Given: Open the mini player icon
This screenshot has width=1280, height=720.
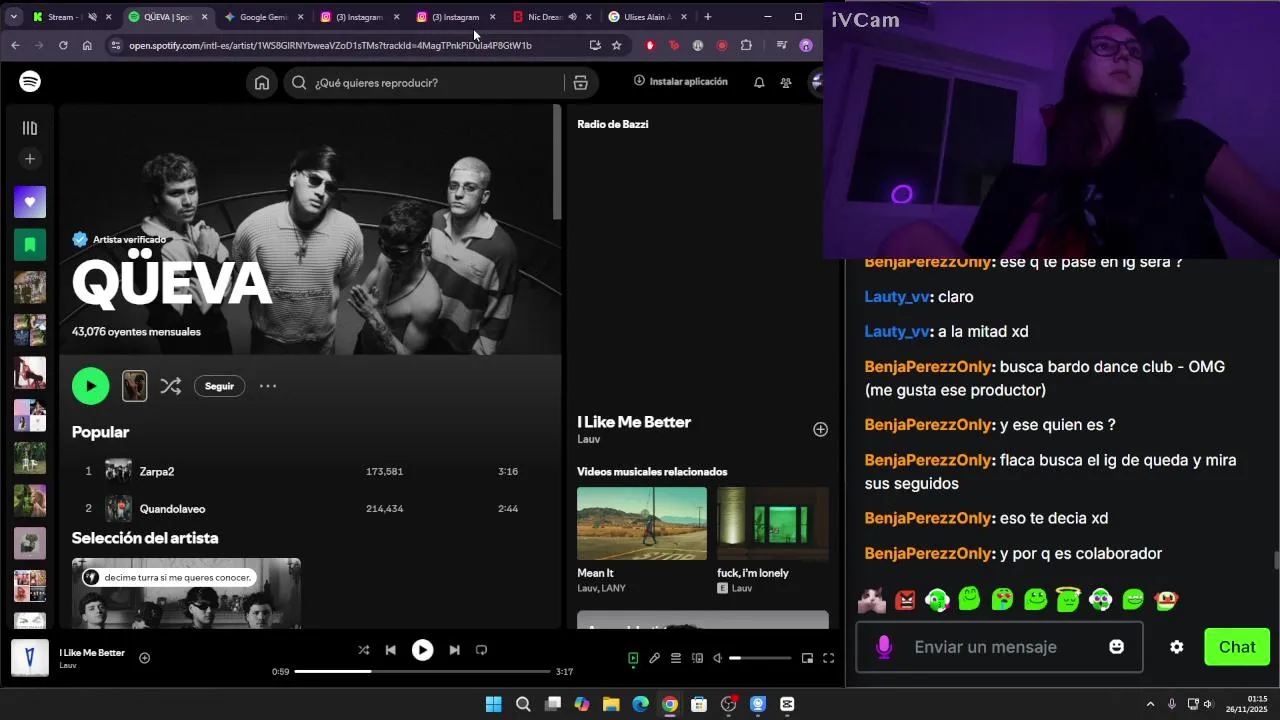Looking at the screenshot, I should pyautogui.click(x=807, y=658).
